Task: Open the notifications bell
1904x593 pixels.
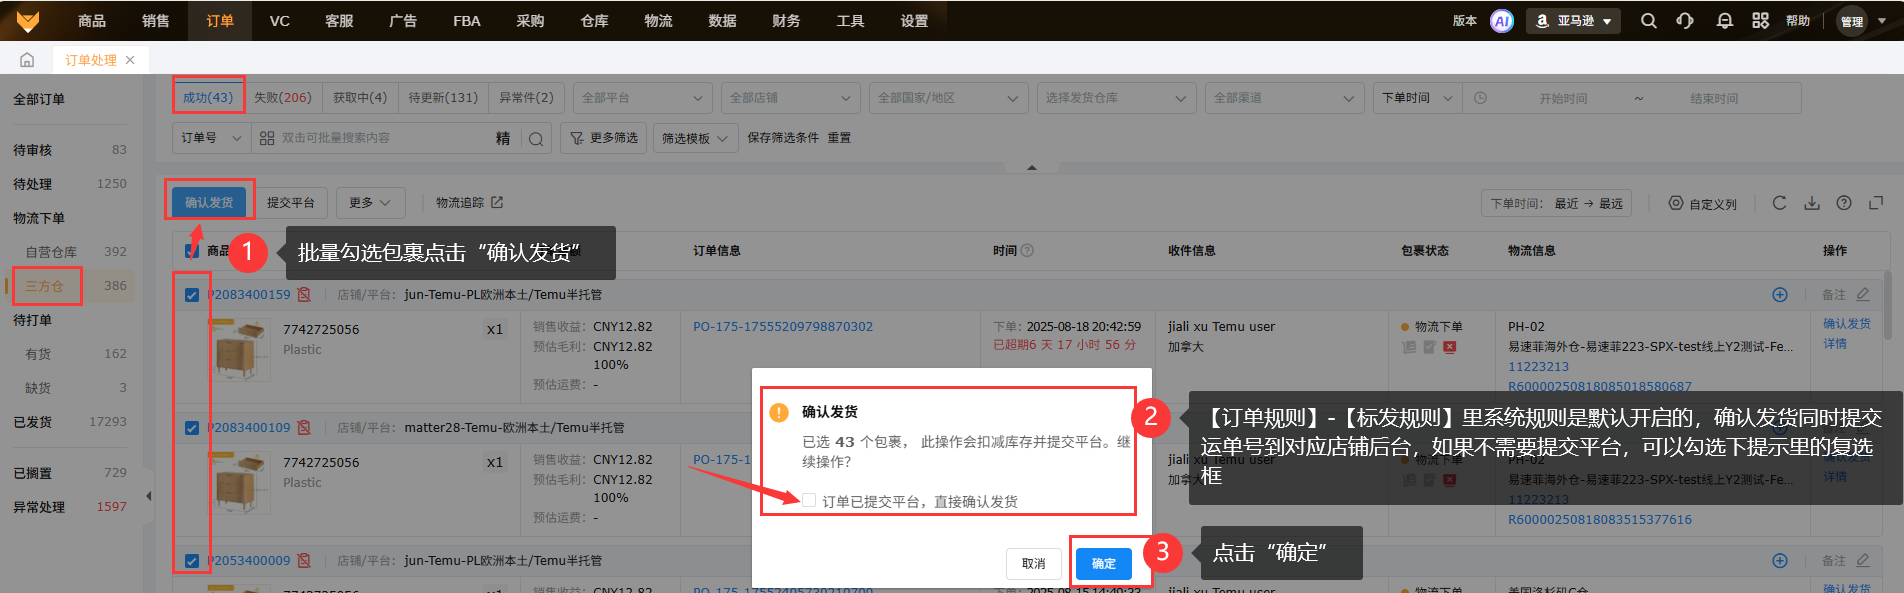Action: (1725, 21)
